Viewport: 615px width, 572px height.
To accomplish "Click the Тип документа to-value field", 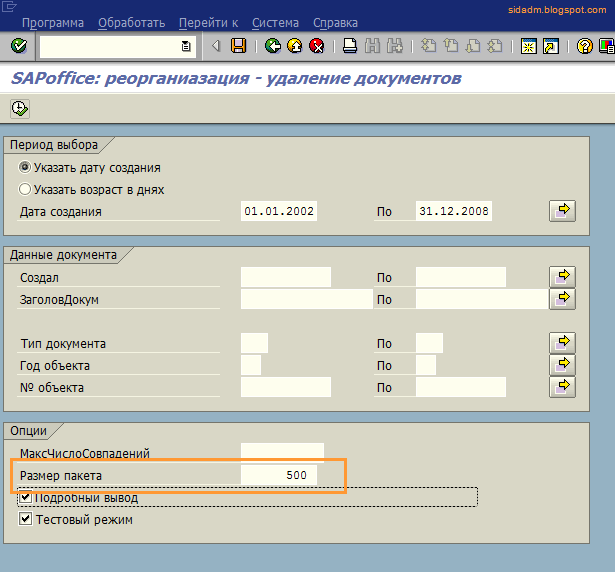I will pyautogui.click(x=429, y=343).
